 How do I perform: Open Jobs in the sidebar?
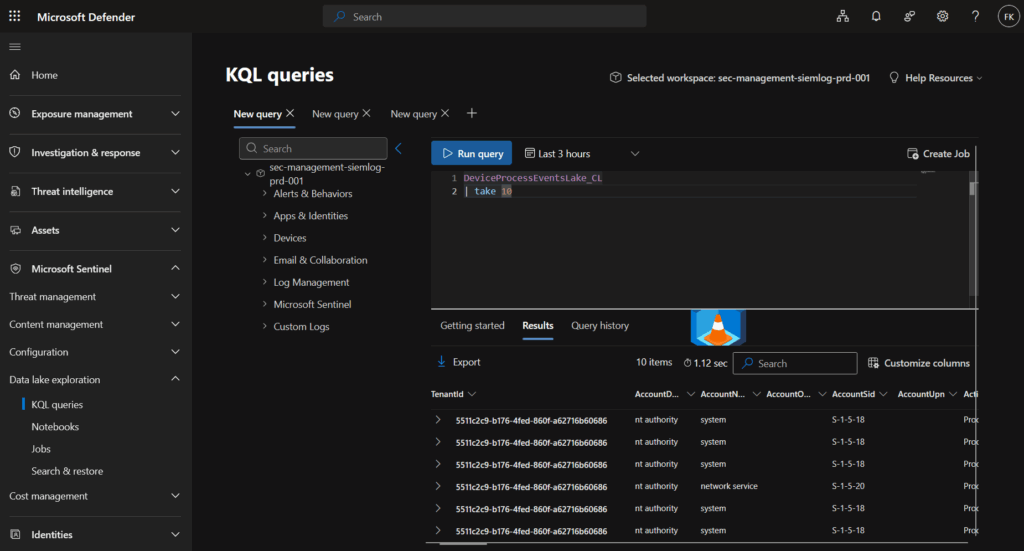pyautogui.click(x=40, y=449)
